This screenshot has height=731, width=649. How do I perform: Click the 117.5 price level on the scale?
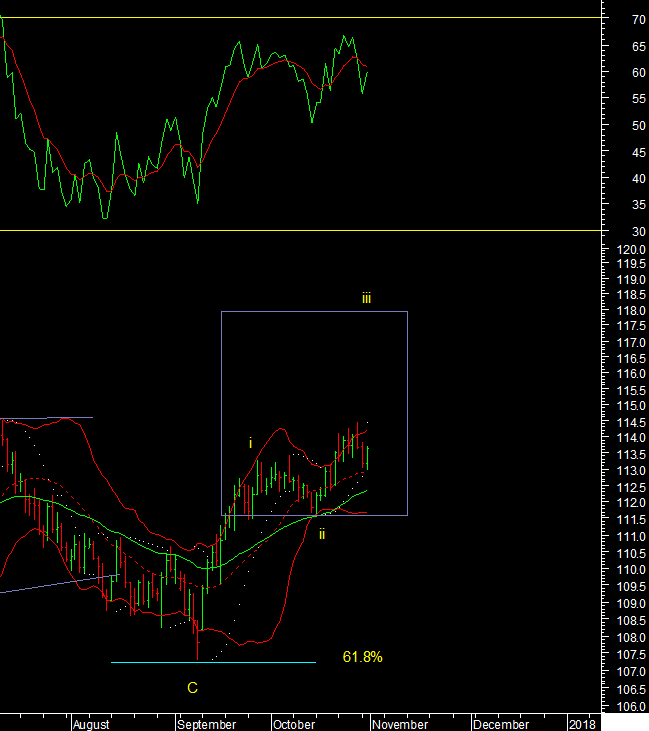pos(631,326)
